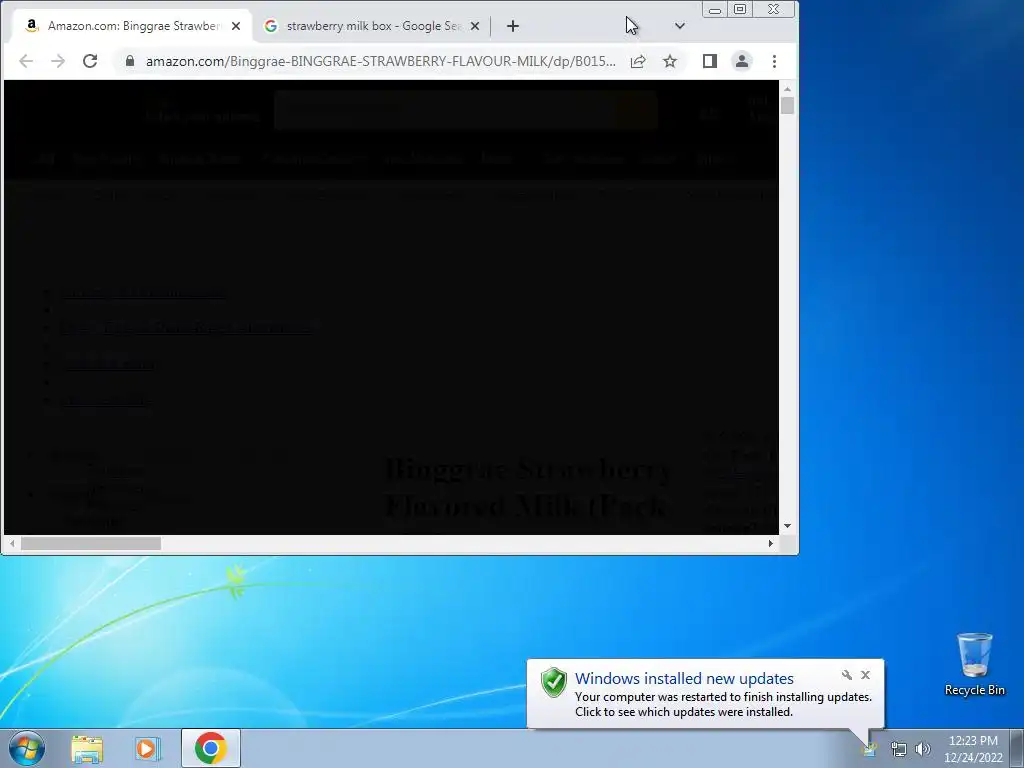1024x768 pixels.
Task: Click the horizontal scrollbar left arrow
Action: pos(12,543)
